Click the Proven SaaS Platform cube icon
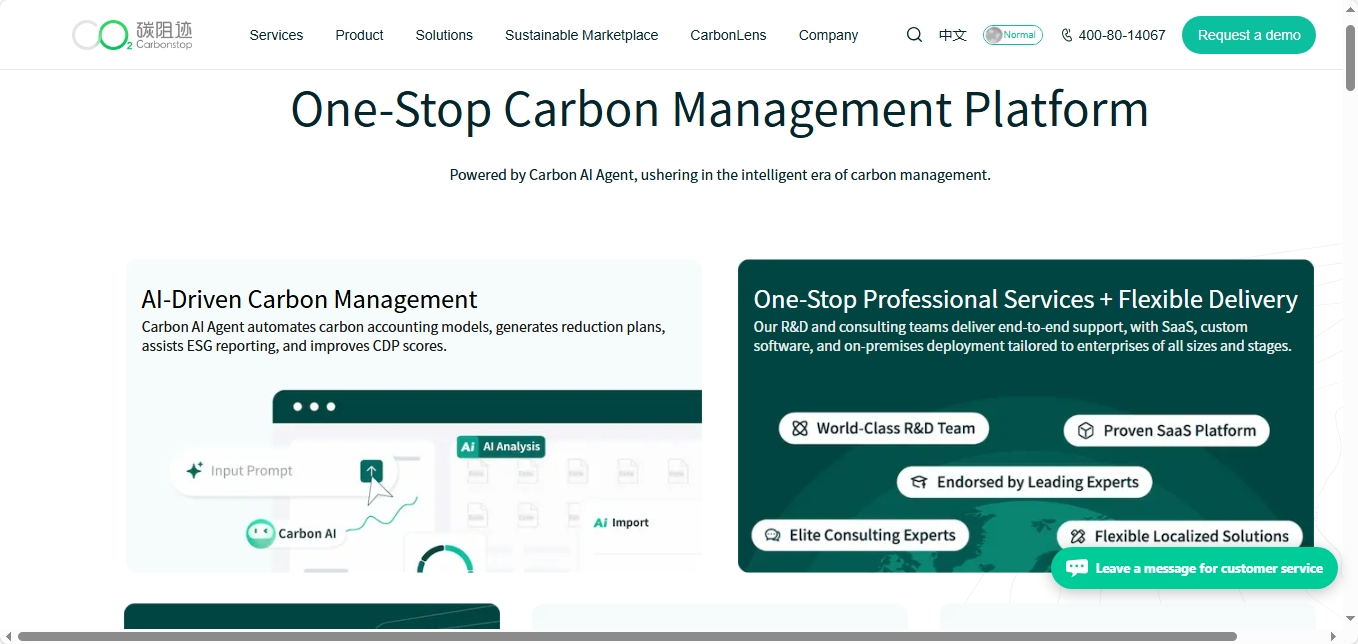The image size is (1358, 644). tap(1086, 431)
